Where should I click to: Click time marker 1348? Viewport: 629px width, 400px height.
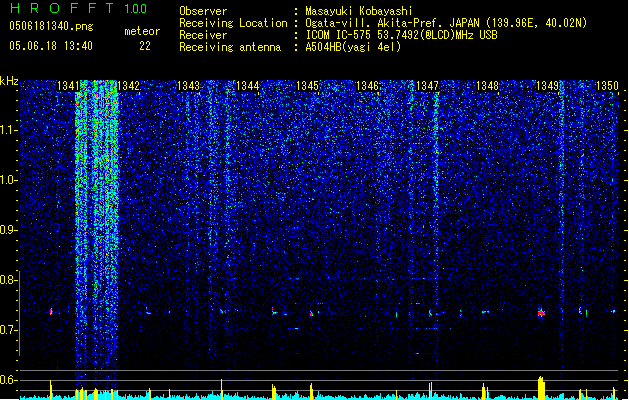point(487,86)
